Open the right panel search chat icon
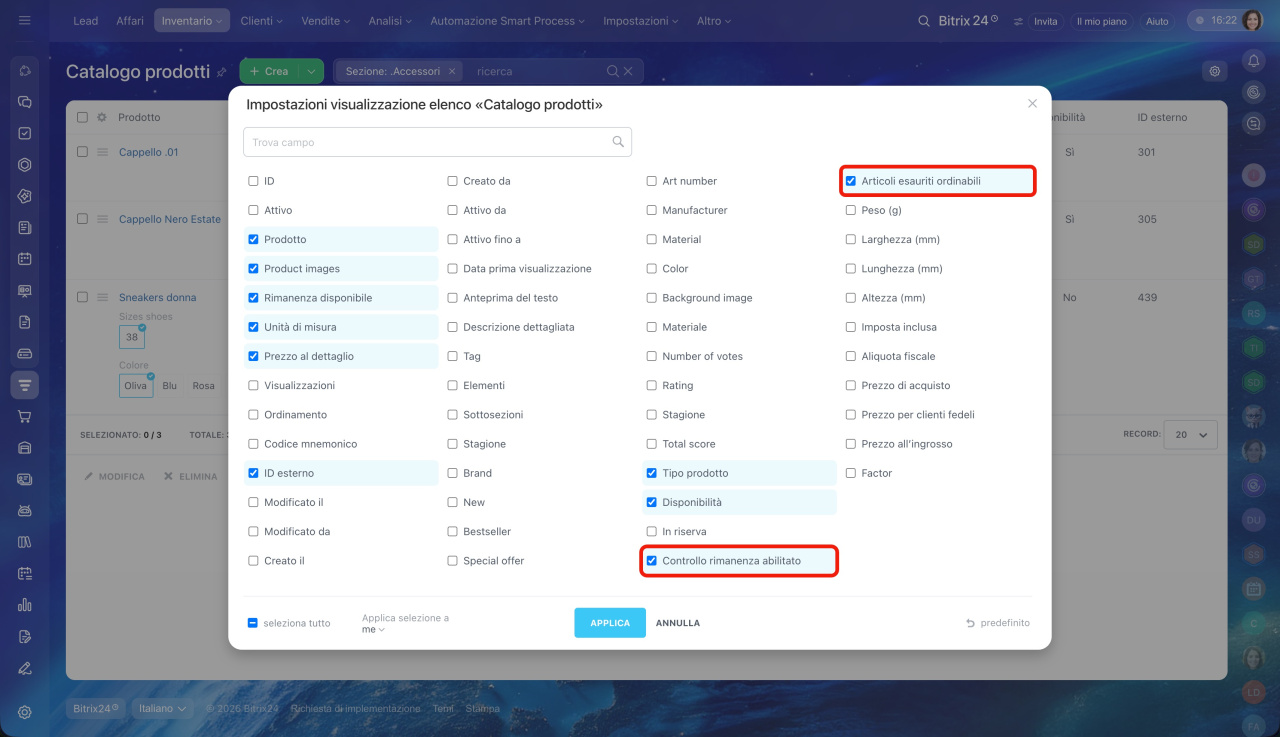The image size is (1280, 737). coord(1253,124)
